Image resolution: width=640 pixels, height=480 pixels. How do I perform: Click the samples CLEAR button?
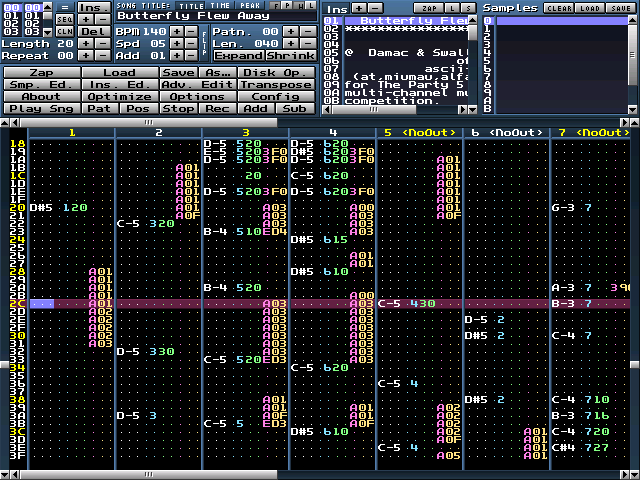[x=558, y=7]
